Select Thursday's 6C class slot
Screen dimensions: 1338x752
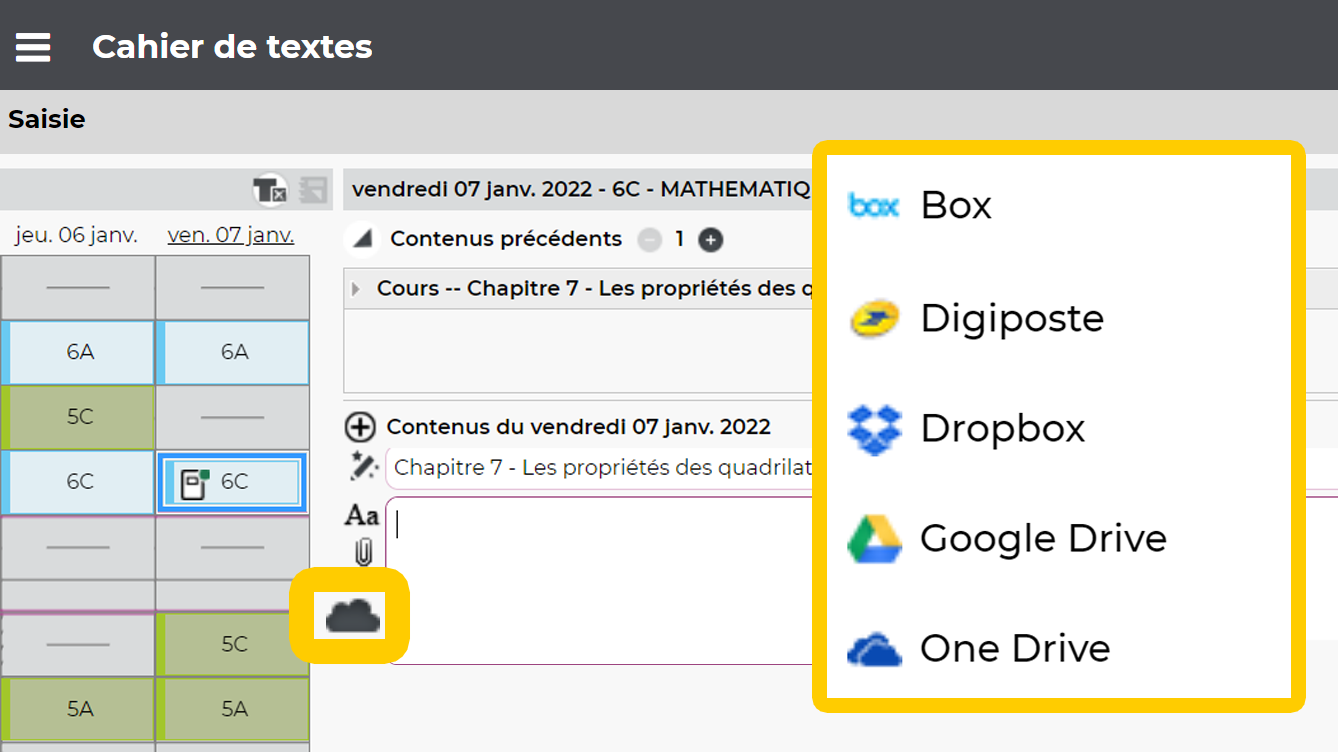tap(78, 482)
